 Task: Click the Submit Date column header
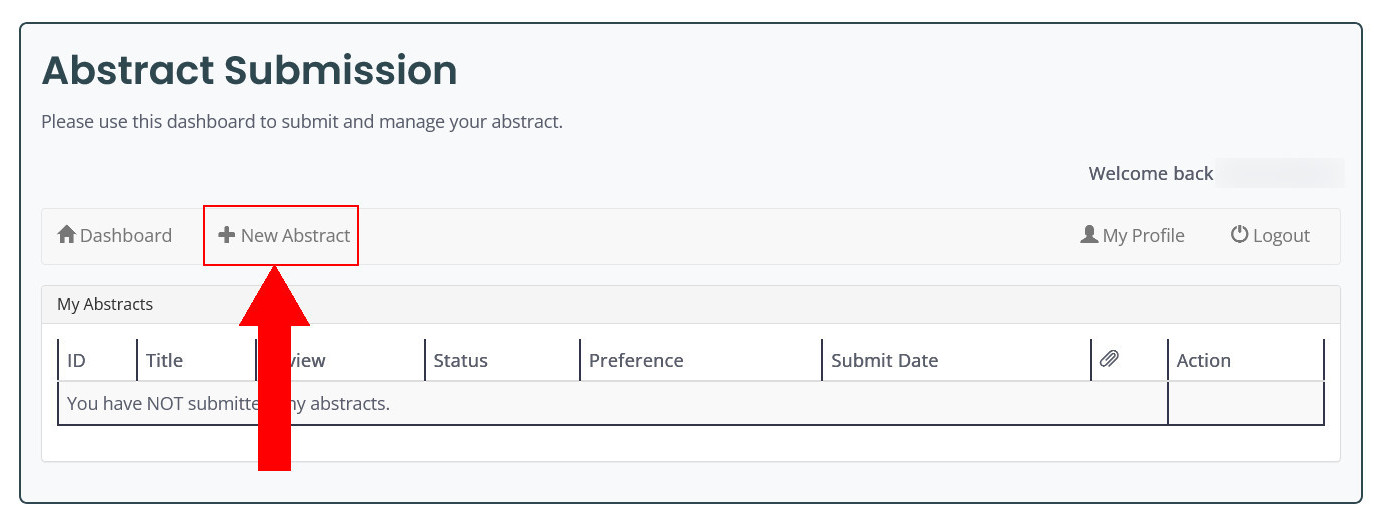pos(884,361)
